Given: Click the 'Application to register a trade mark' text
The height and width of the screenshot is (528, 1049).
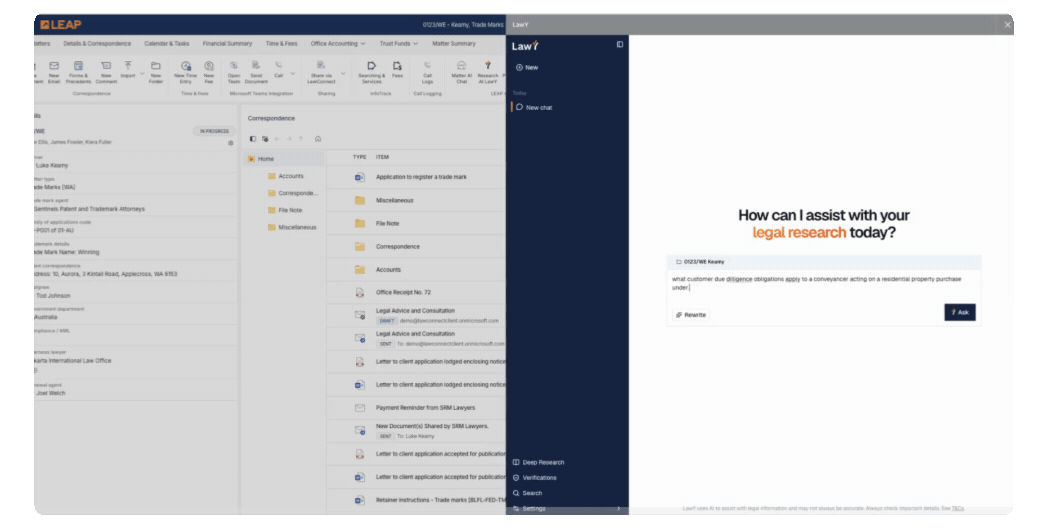Looking at the screenshot, I should click(x=421, y=177).
